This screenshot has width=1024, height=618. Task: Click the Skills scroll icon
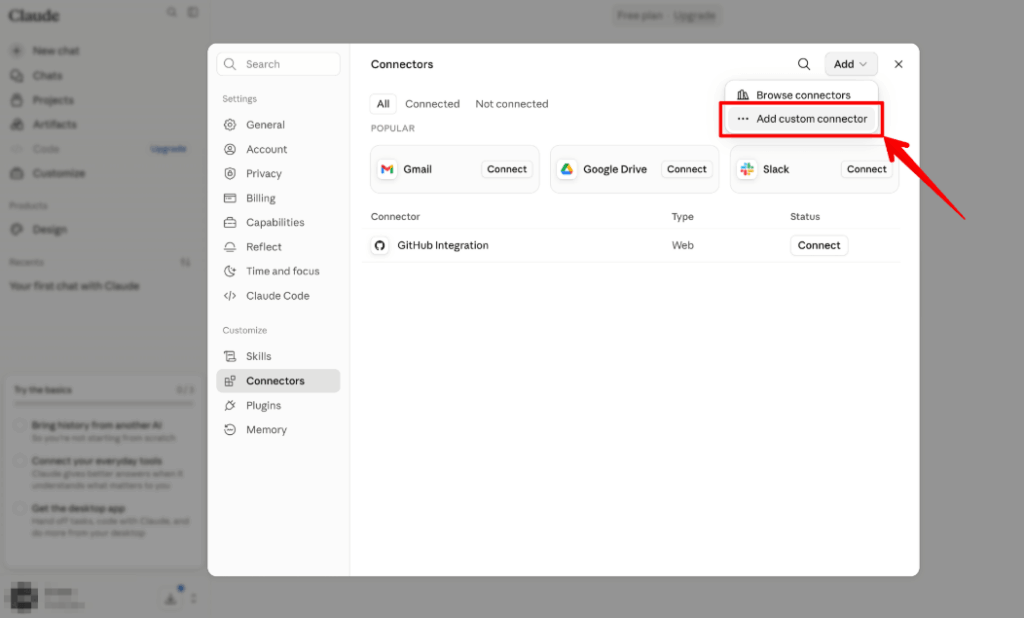pyautogui.click(x=230, y=356)
